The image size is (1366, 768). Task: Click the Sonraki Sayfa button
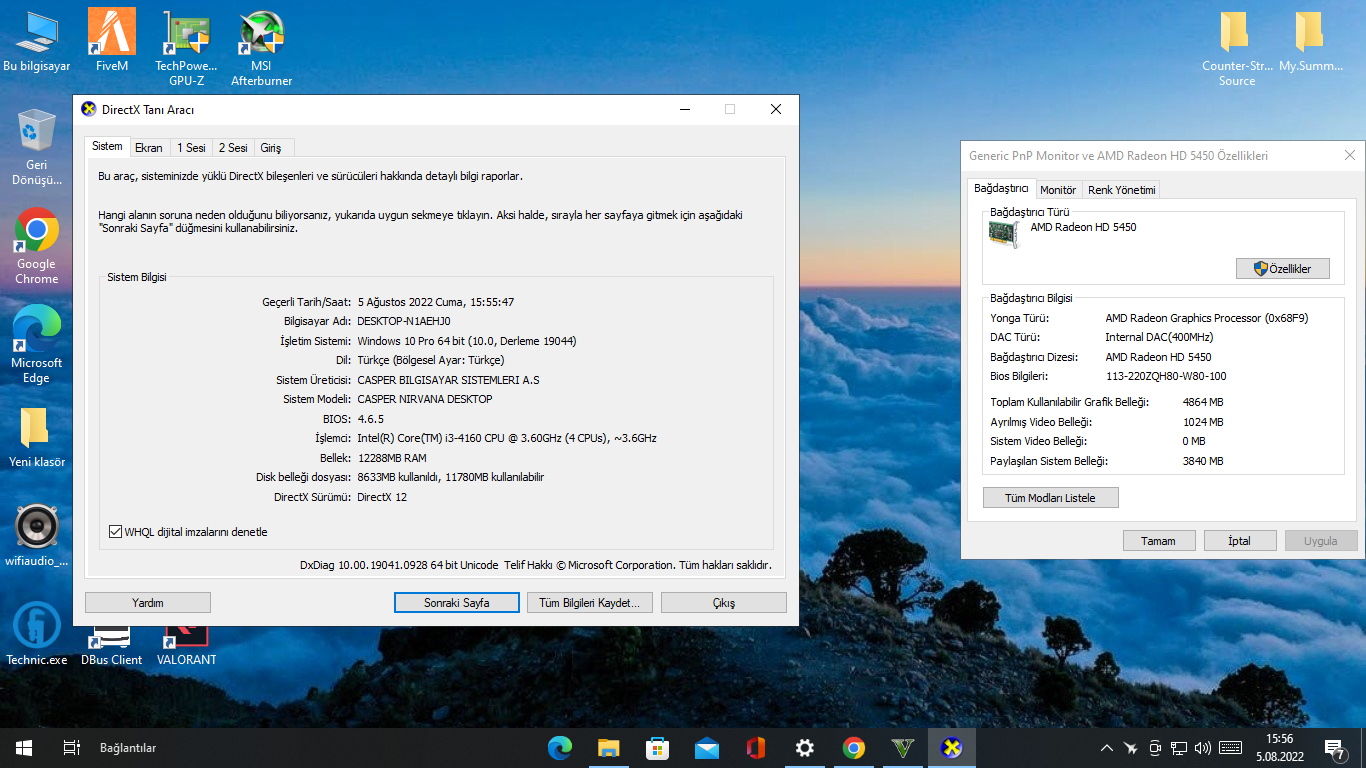tap(457, 603)
